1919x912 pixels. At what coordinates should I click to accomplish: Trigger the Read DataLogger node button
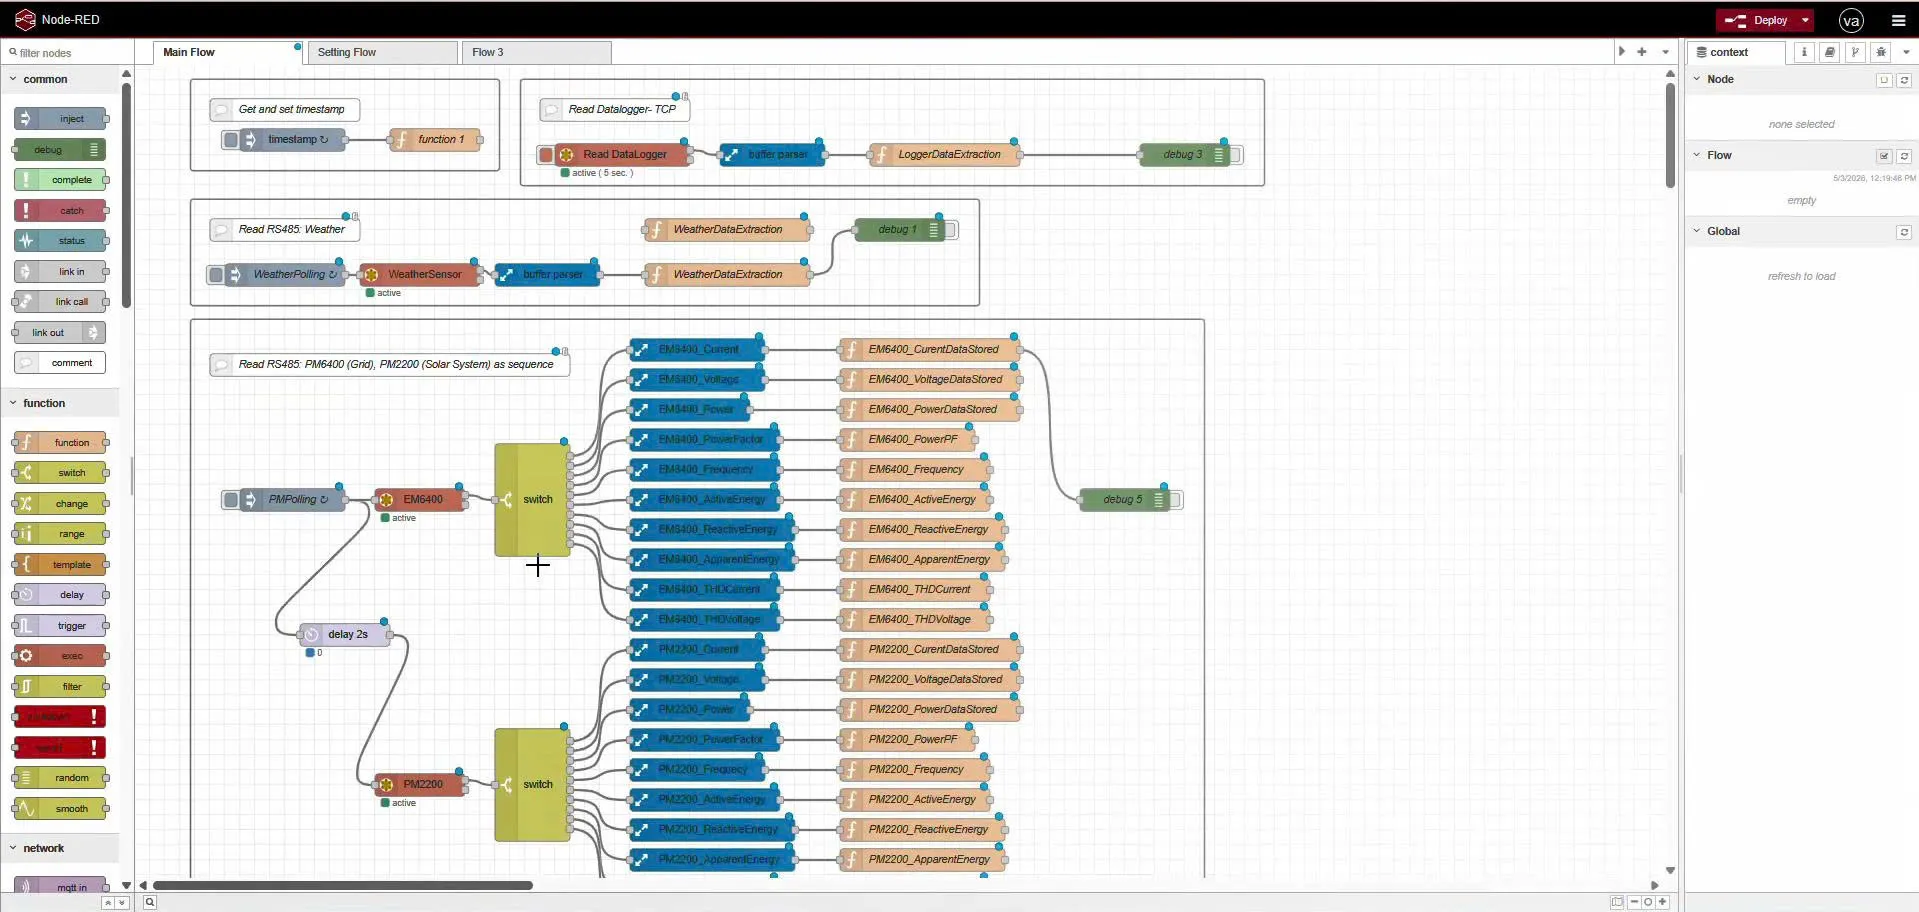546,155
